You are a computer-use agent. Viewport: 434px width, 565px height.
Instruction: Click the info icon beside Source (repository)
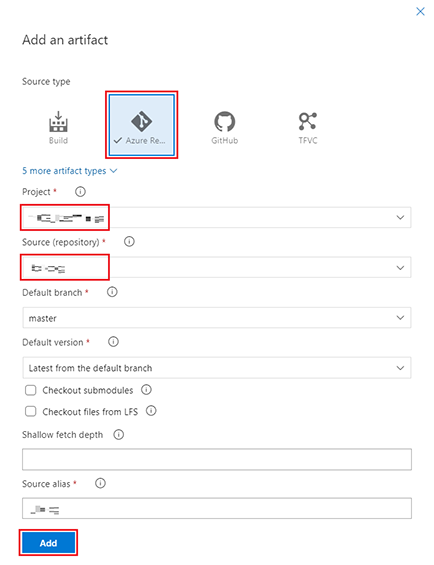pos(129,242)
